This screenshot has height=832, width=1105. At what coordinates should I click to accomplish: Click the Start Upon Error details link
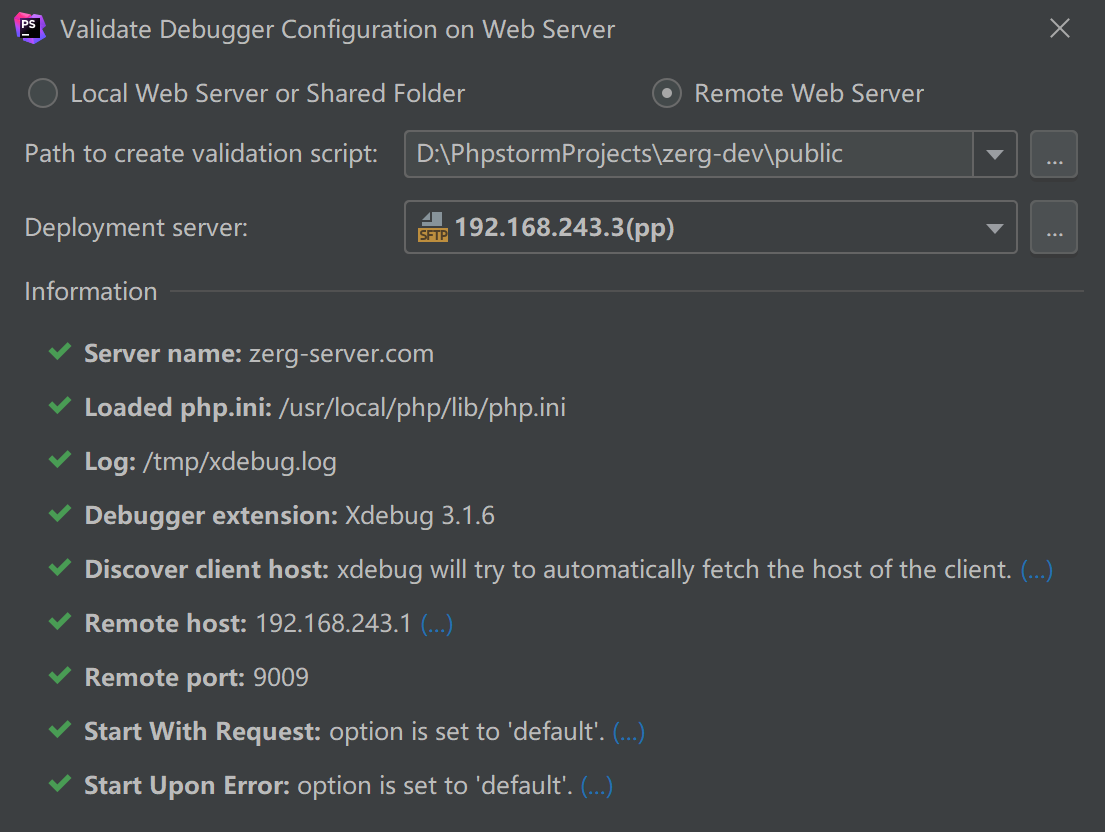(x=596, y=786)
